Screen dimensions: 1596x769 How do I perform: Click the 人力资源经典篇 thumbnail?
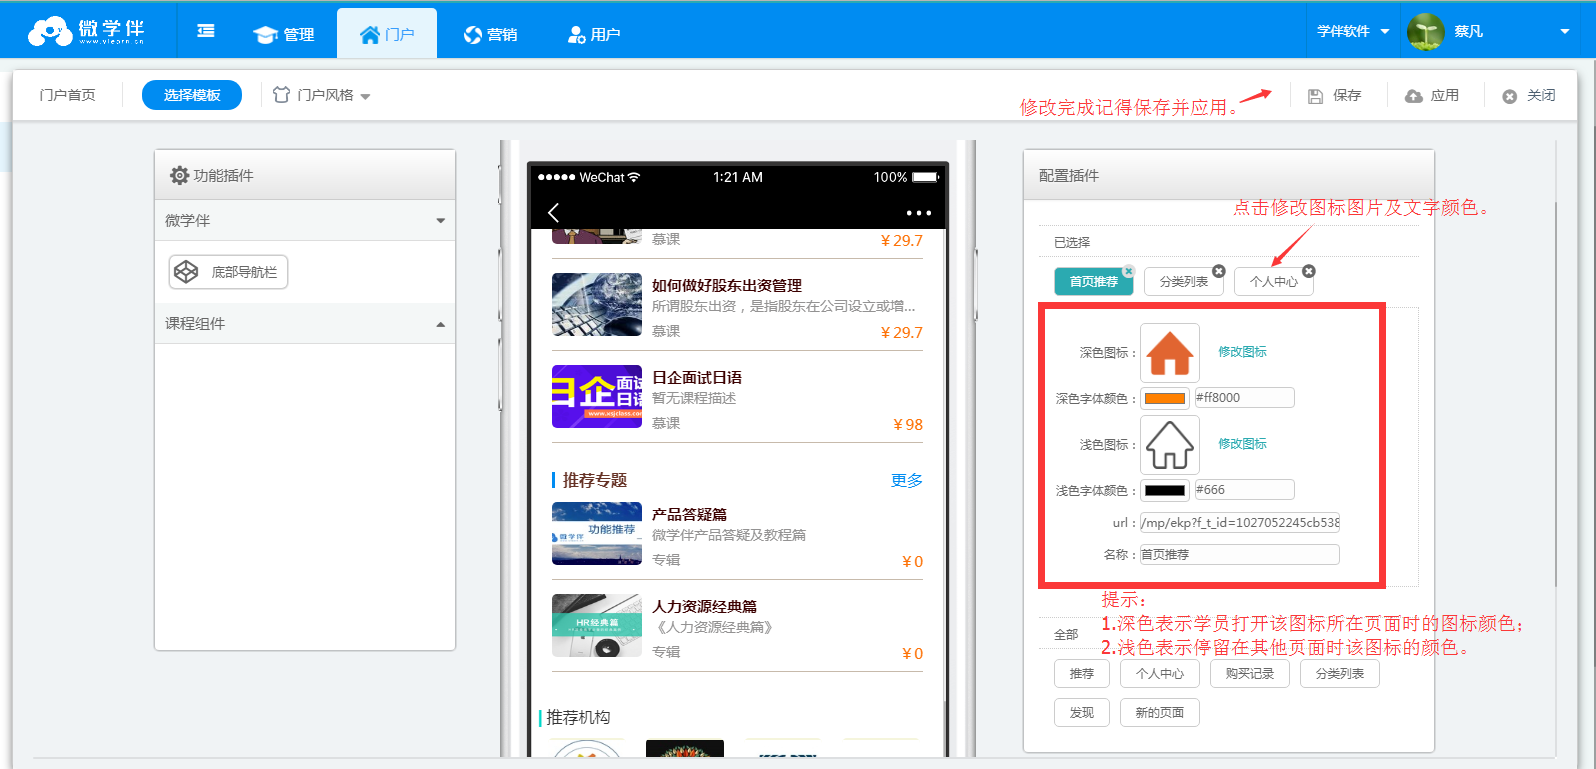click(x=597, y=625)
